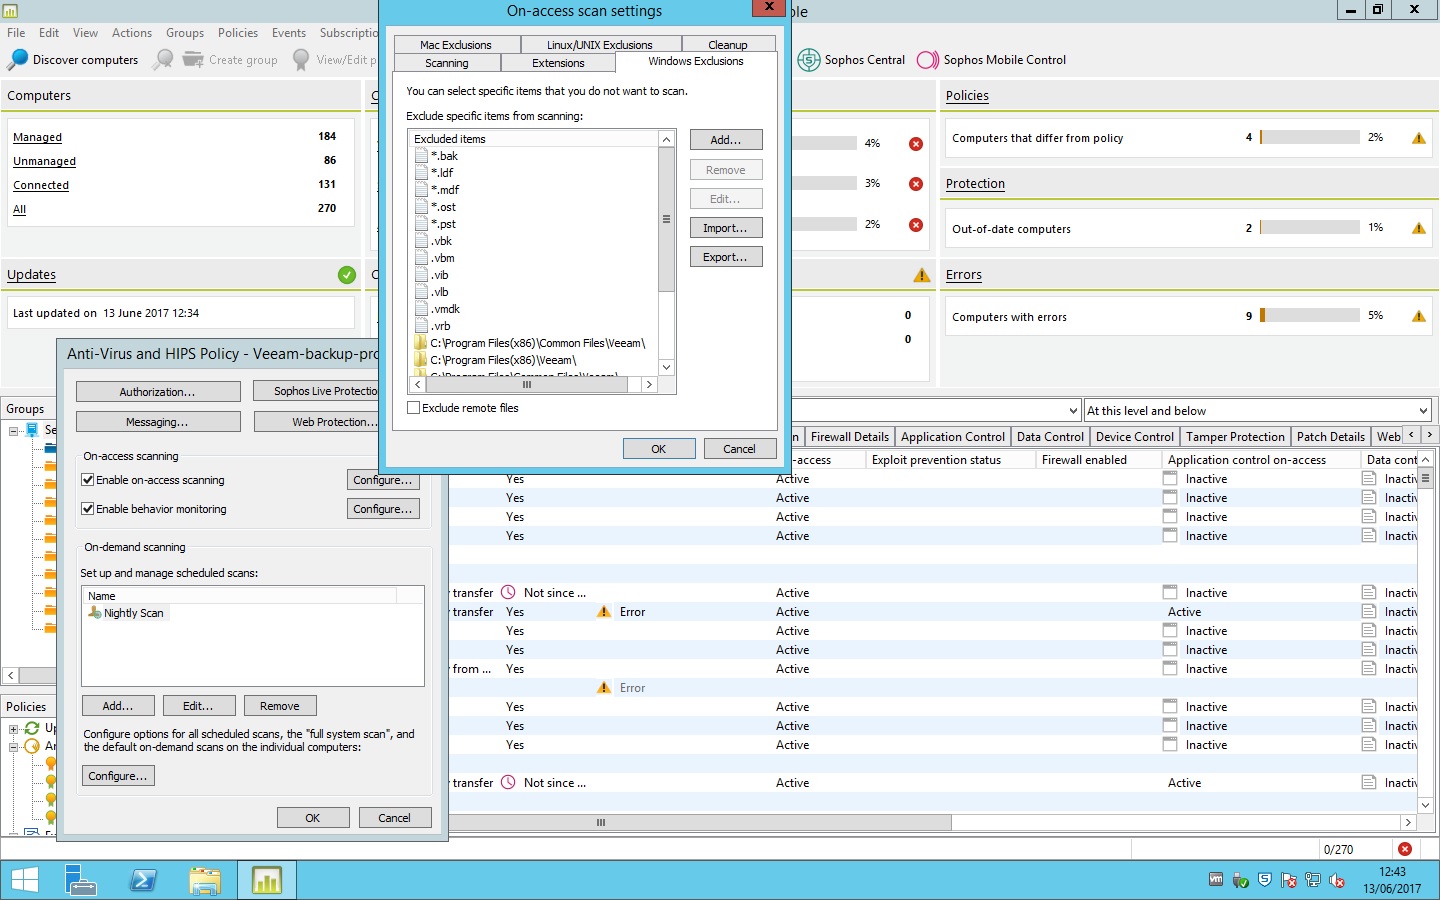Expand the Updating policy tree node
The height and width of the screenshot is (900, 1440).
14,728
